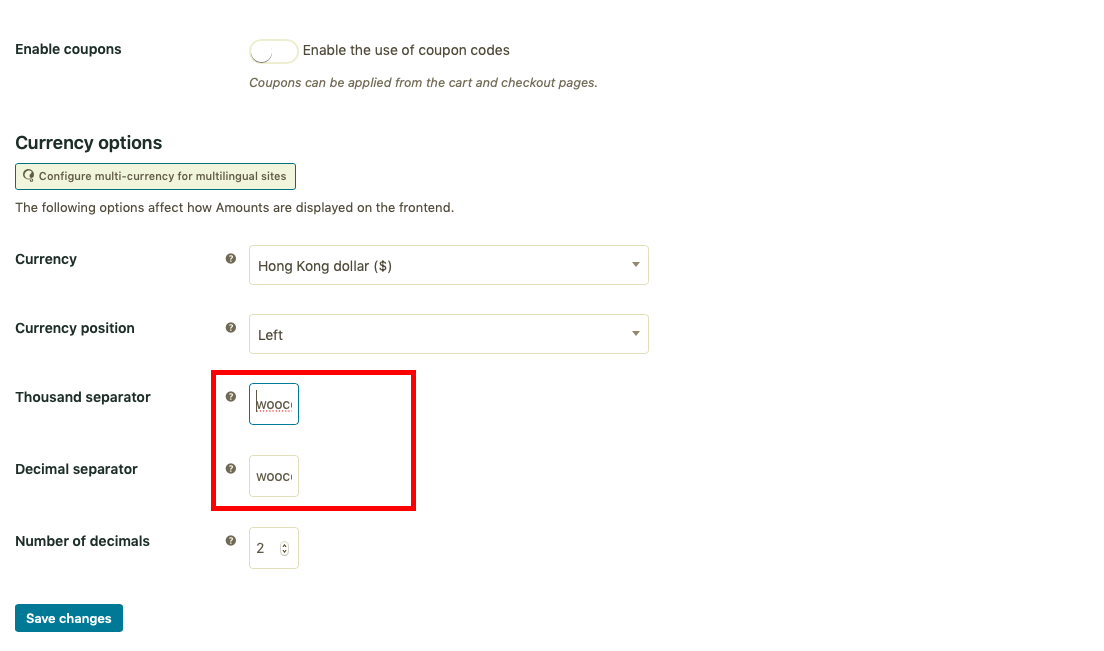The height and width of the screenshot is (651, 1104).
Task: Click inside the Thousand separator input field
Action: click(x=273, y=404)
